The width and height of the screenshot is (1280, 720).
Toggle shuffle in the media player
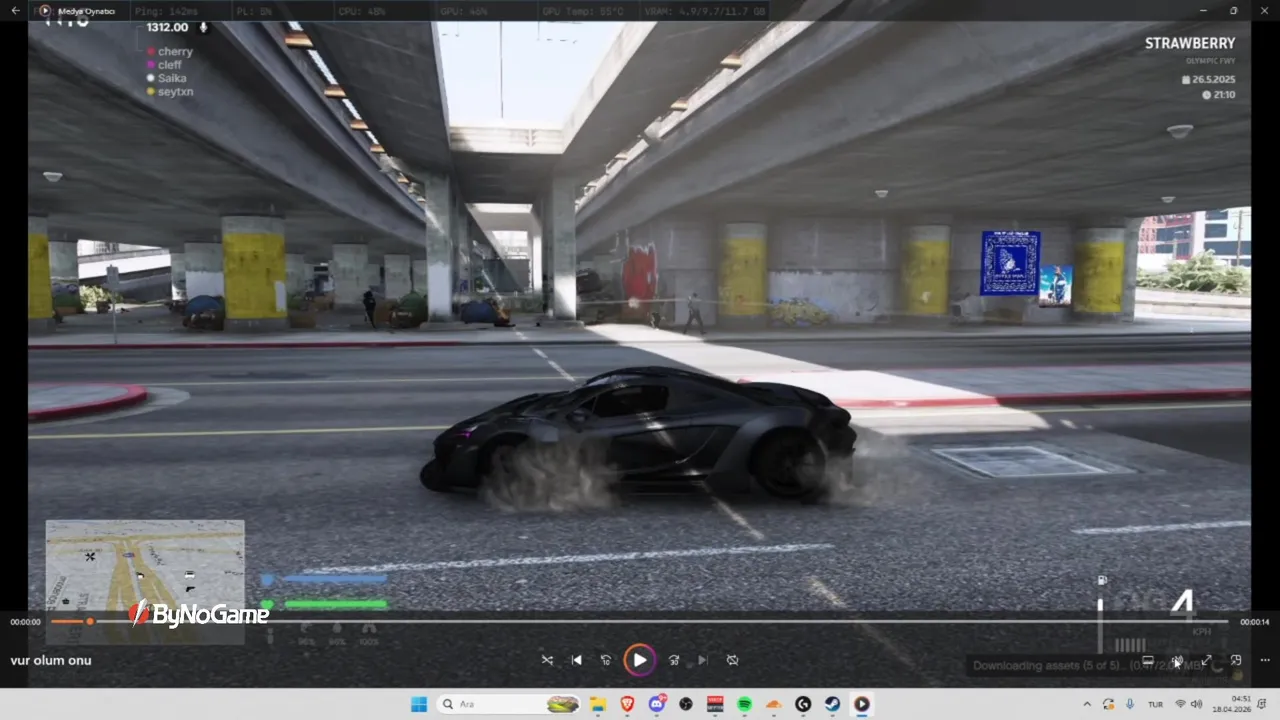(547, 660)
